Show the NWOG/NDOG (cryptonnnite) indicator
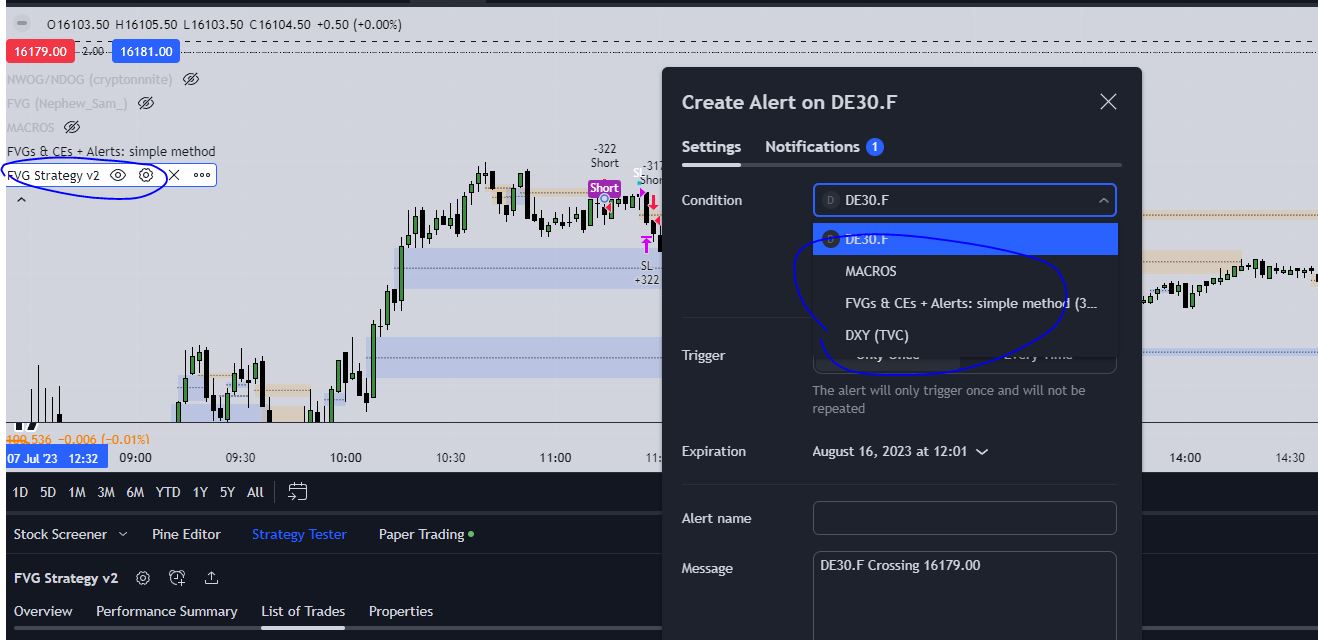This screenshot has height=640, width=1318. click(192, 78)
